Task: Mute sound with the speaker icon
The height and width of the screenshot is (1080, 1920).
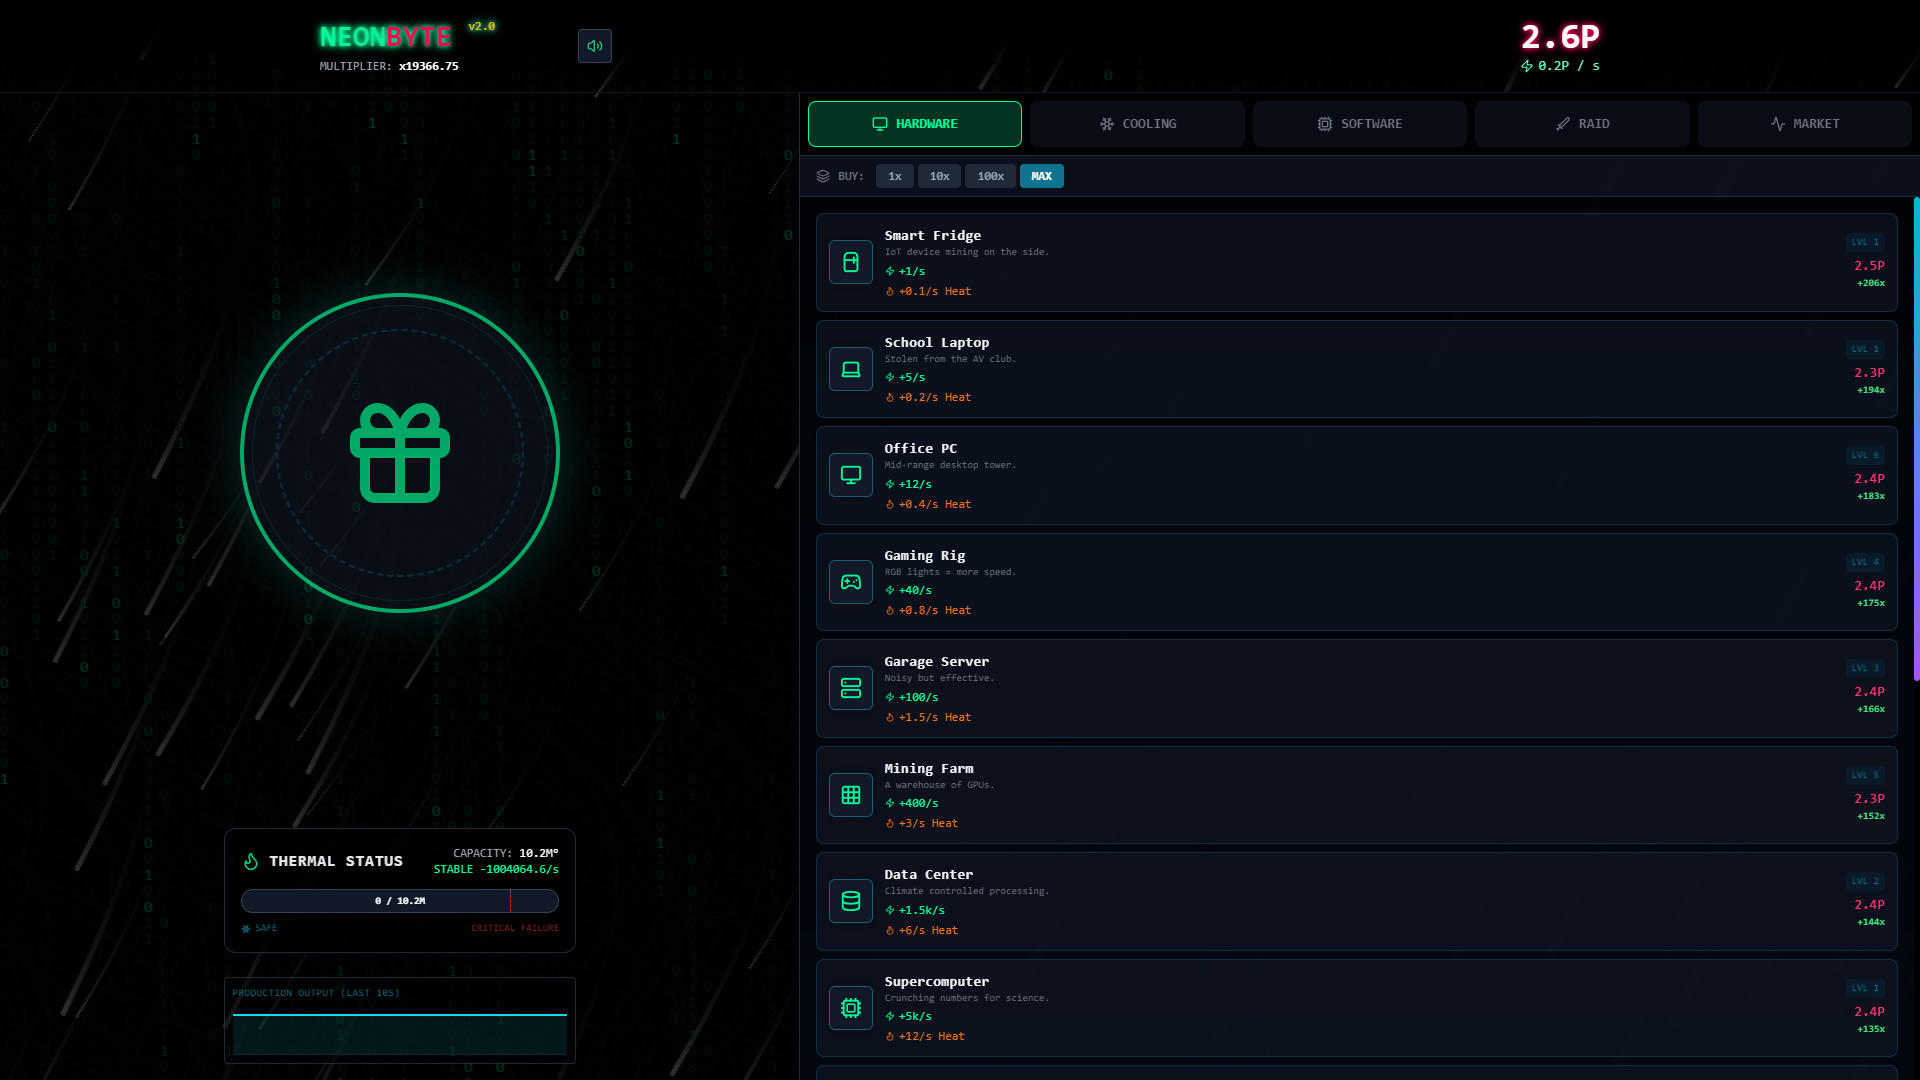Action: pos(594,46)
